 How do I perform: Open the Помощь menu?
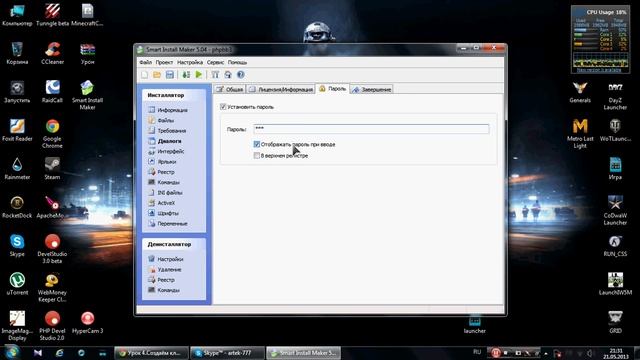pos(237,62)
